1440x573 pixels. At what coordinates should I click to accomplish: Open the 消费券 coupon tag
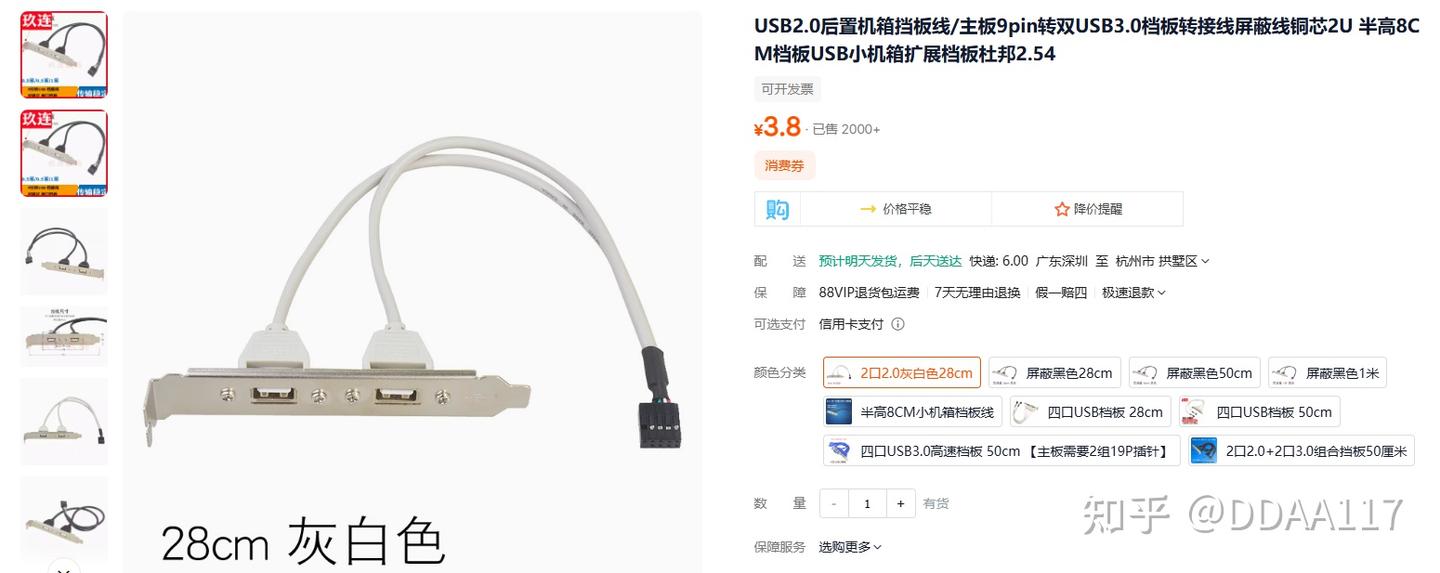(785, 166)
